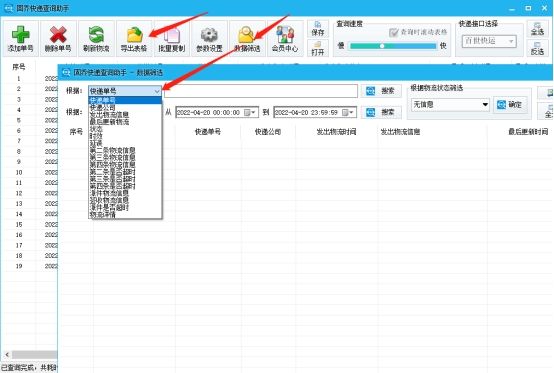This screenshot has height=373, width=554.
Task: Select row 1 in the main table
Action: pyautogui.click(x=30, y=79)
